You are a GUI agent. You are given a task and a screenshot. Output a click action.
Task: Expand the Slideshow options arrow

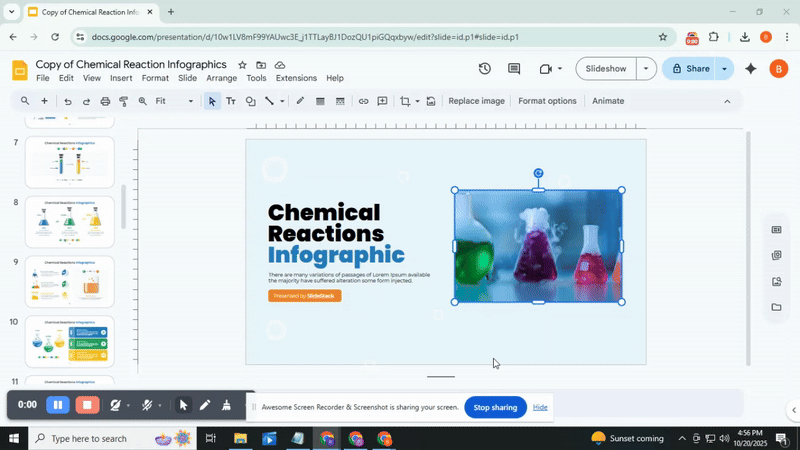click(646, 69)
